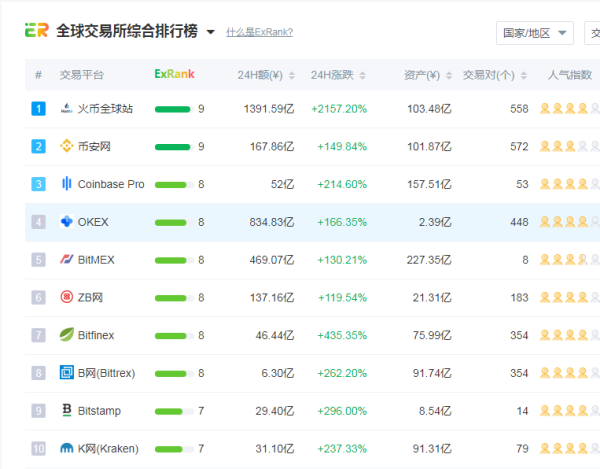Click the Bitfinex green leaf icon

(67, 335)
